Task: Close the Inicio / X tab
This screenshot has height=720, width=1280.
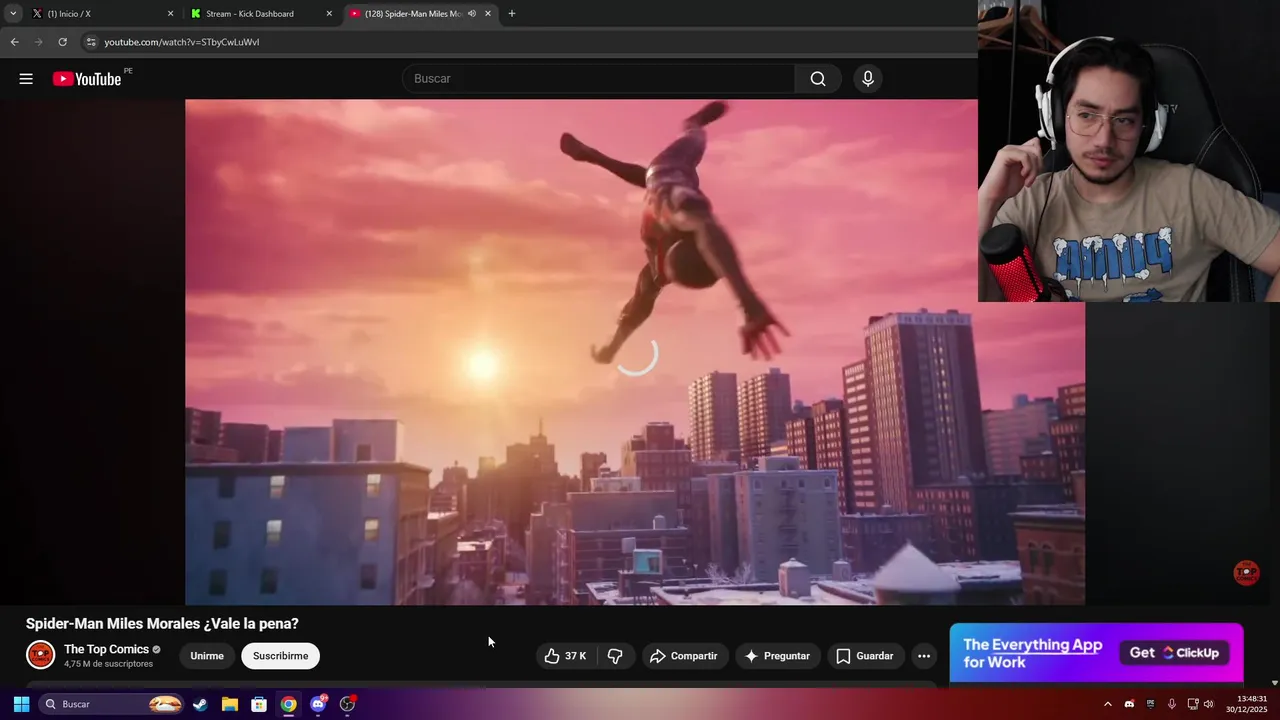Action: [170, 14]
